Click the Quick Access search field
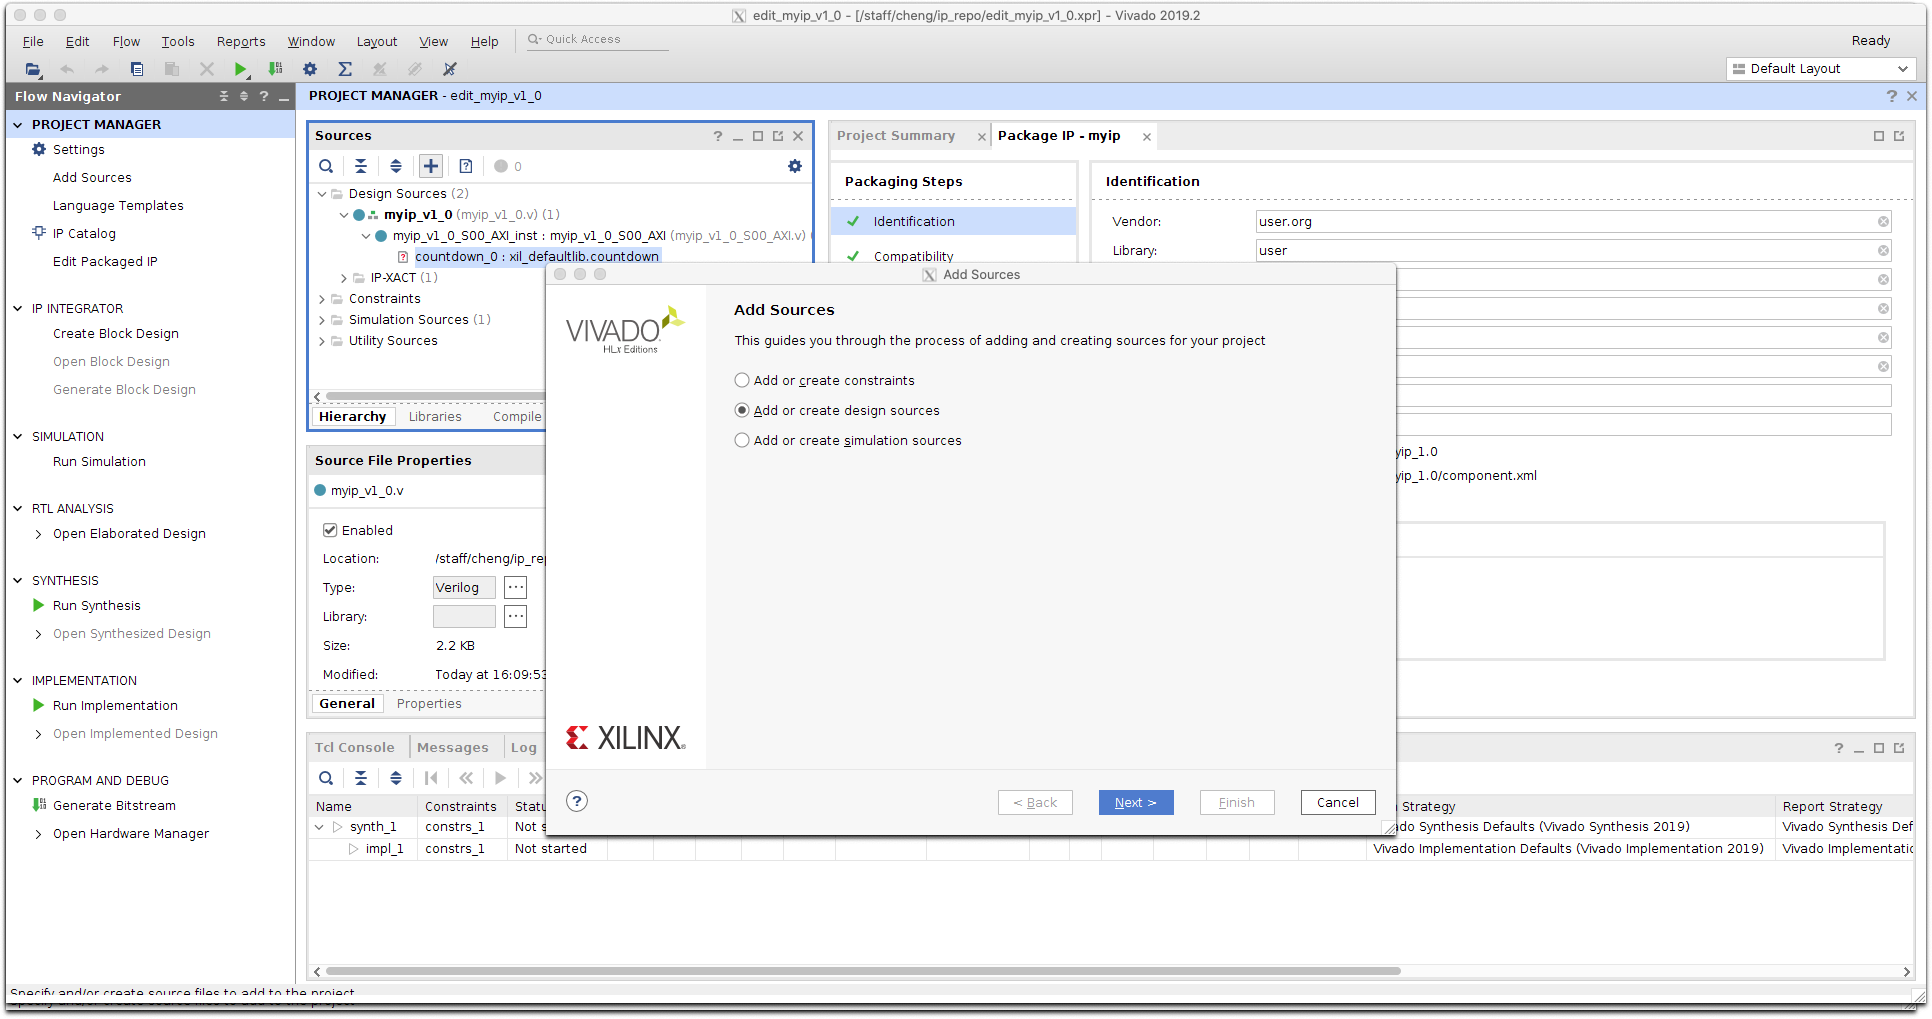The height and width of the screenshot is (1019, 1932). click(596, 40)
